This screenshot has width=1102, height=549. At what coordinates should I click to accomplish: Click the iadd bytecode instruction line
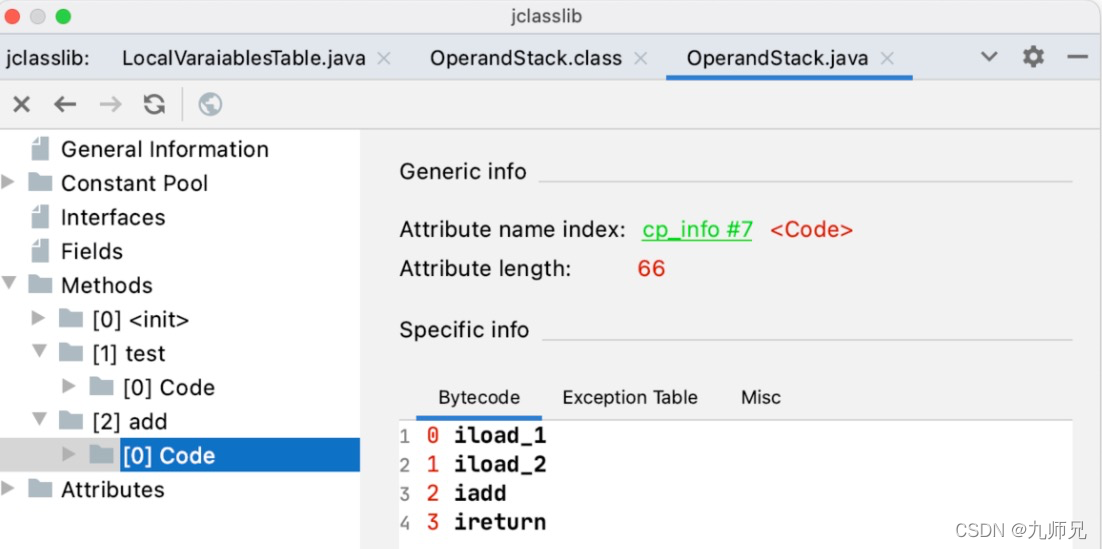(x=480, y=493)
